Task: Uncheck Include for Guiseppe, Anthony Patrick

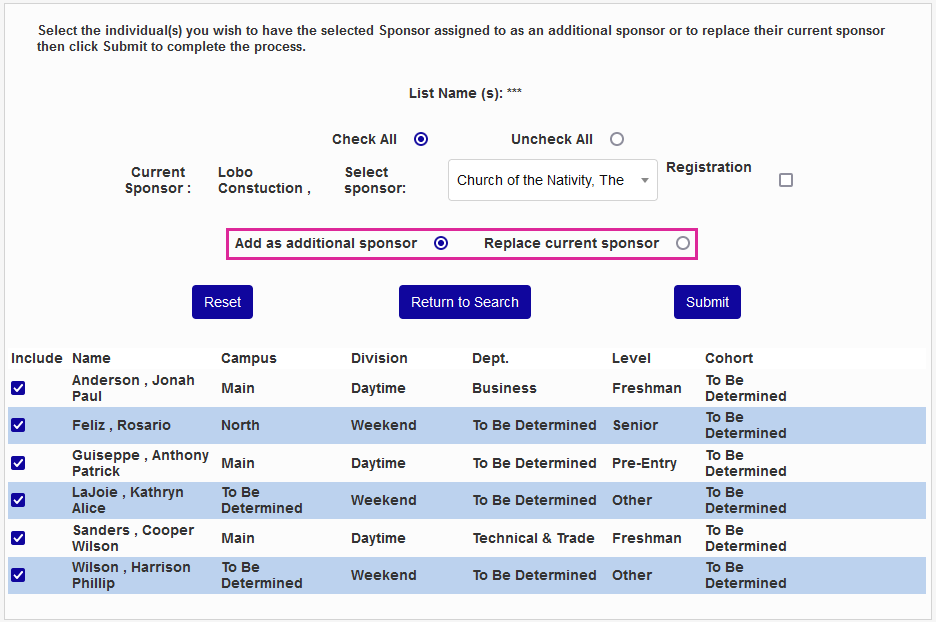Action: tap(18, 463)
